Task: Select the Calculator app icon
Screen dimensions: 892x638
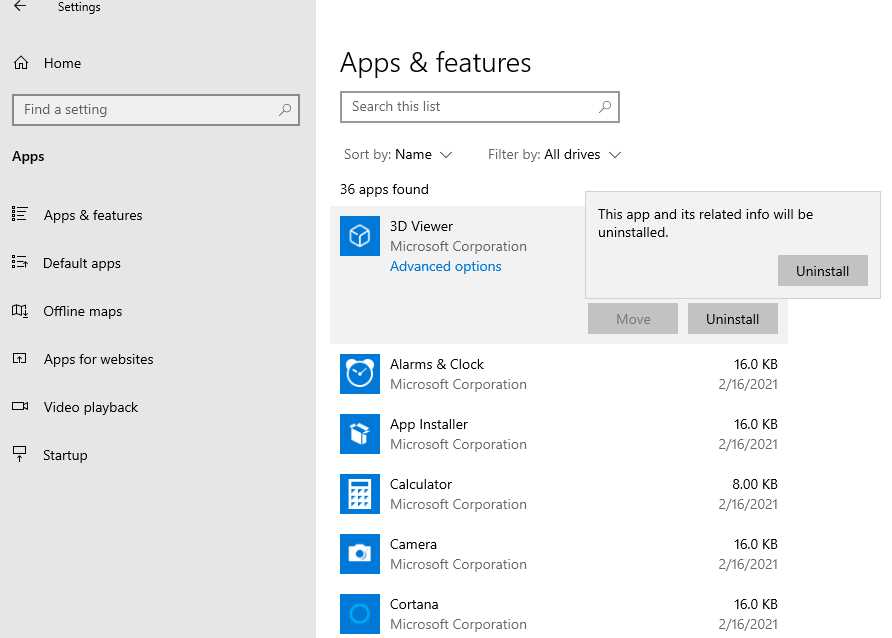Action: (x=360, y=494)
